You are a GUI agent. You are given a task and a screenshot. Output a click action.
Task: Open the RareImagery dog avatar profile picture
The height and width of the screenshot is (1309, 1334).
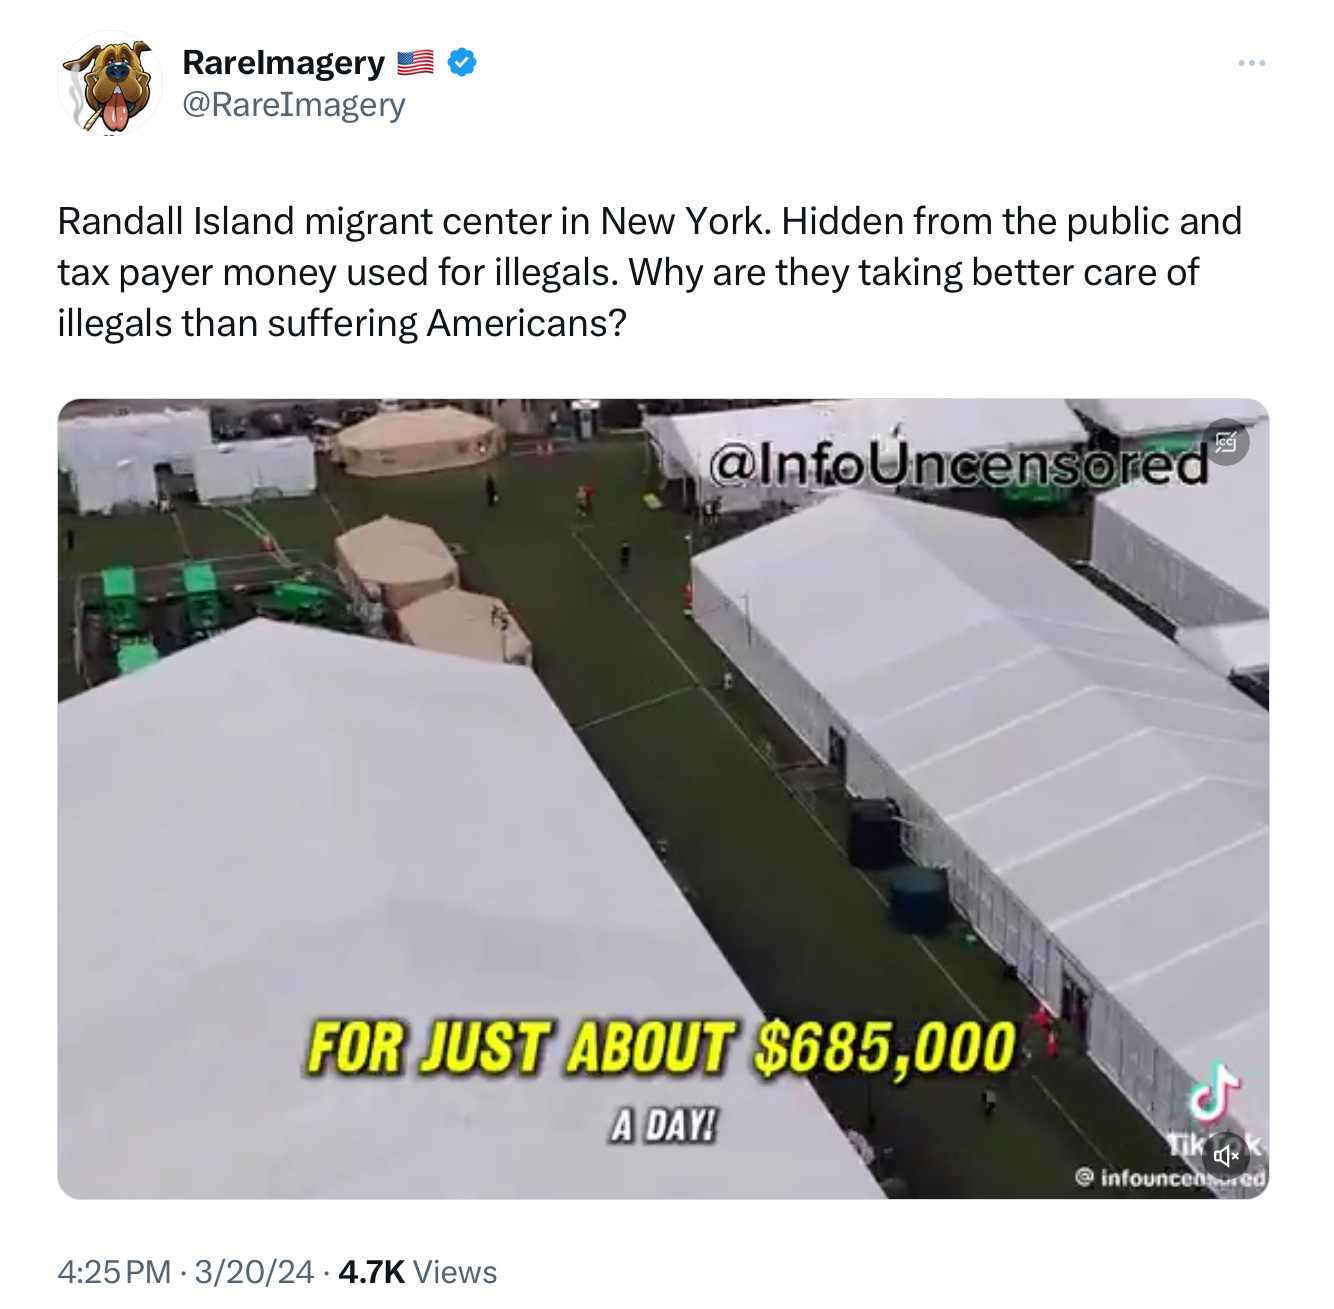[111, 83]
